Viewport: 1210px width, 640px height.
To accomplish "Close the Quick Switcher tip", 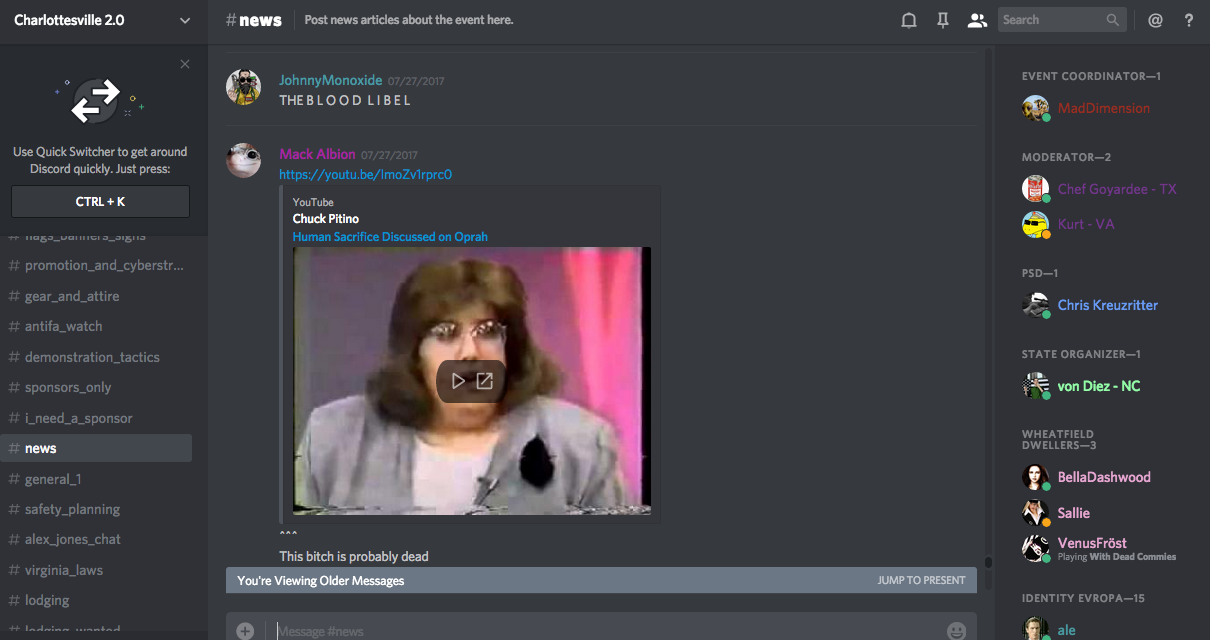I will point(184,64).
